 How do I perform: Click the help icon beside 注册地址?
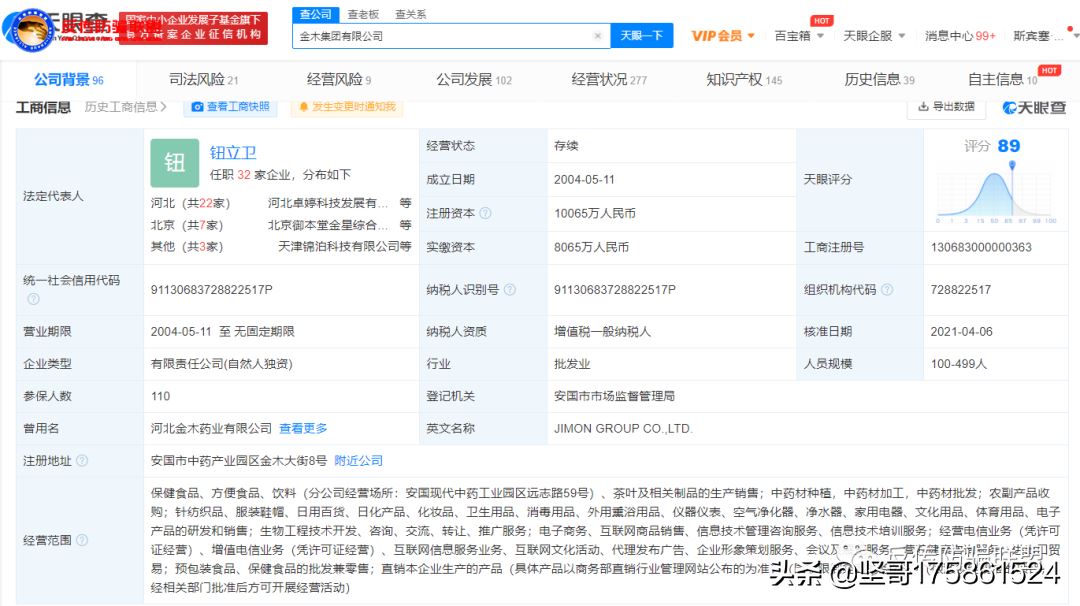[x=82, y=461]
